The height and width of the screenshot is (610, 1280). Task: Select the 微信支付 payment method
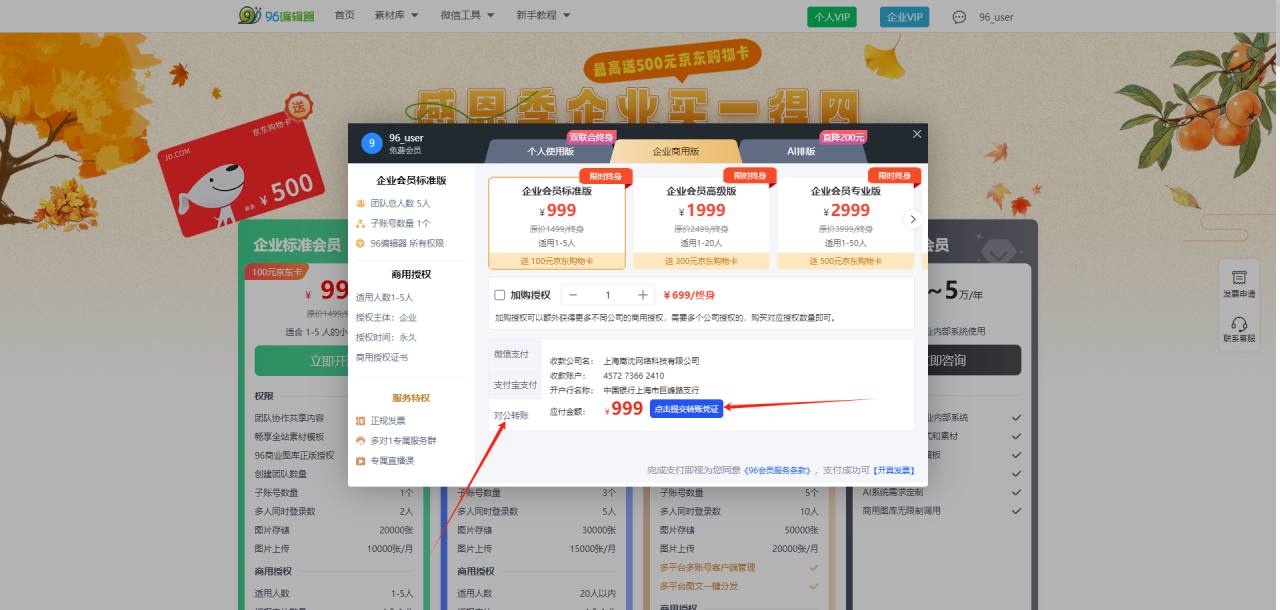510,354
